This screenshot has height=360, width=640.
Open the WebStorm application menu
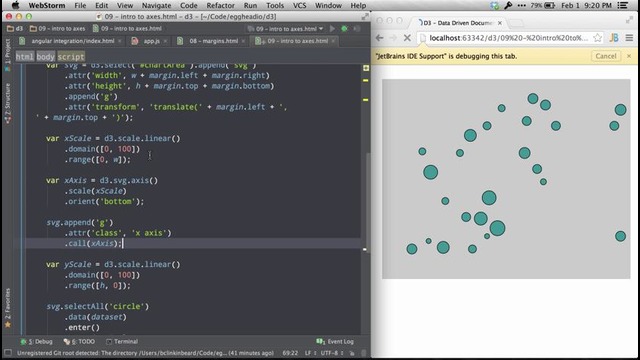[46, 5]
